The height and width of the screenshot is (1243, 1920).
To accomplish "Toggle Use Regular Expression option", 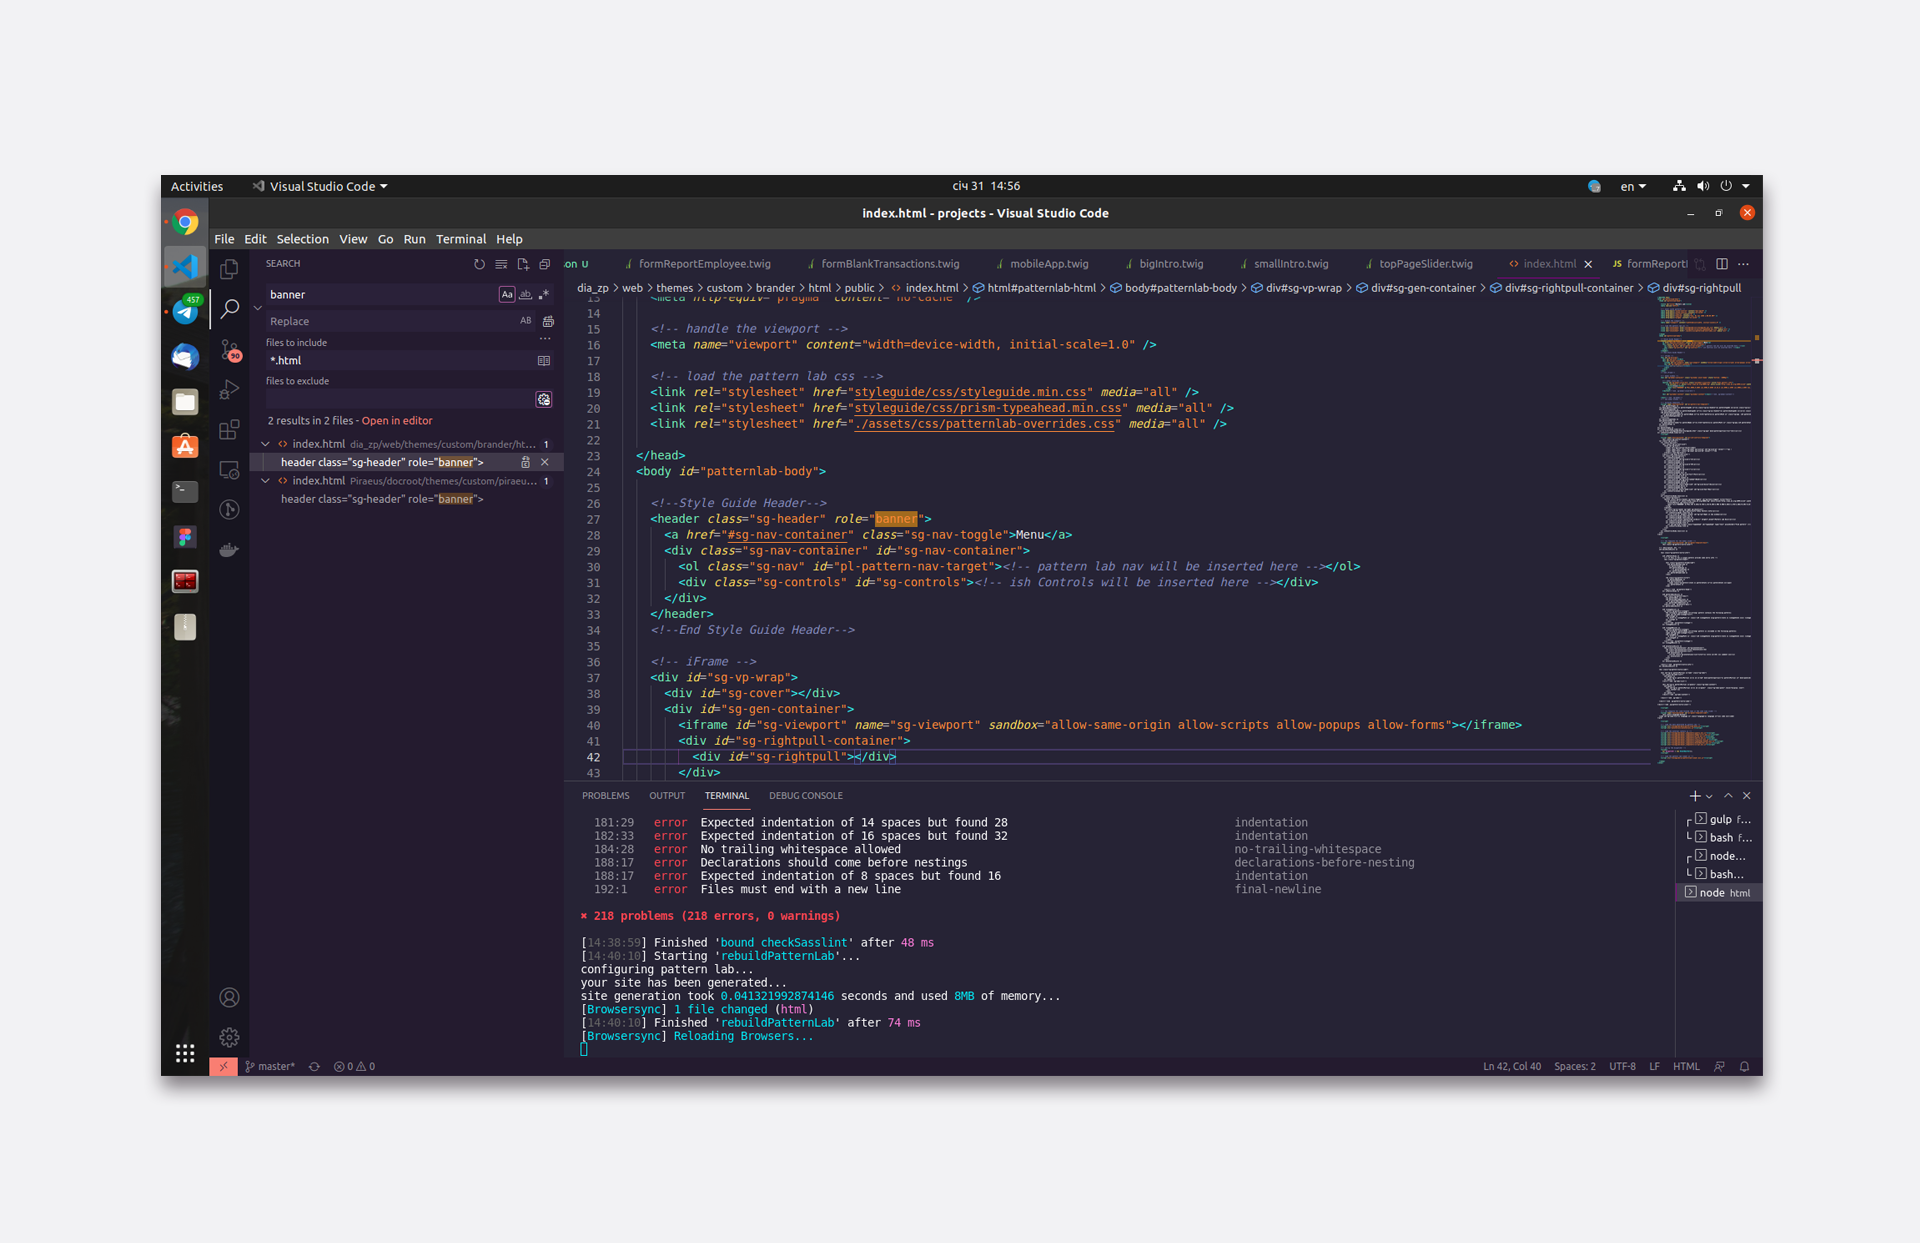I will pos(544,294).
